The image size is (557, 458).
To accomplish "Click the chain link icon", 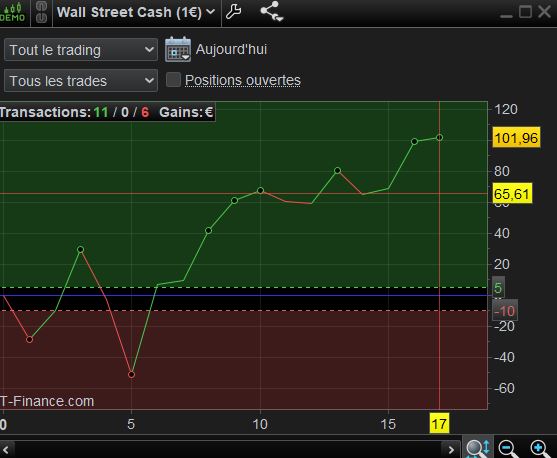I will coord(42,12).
